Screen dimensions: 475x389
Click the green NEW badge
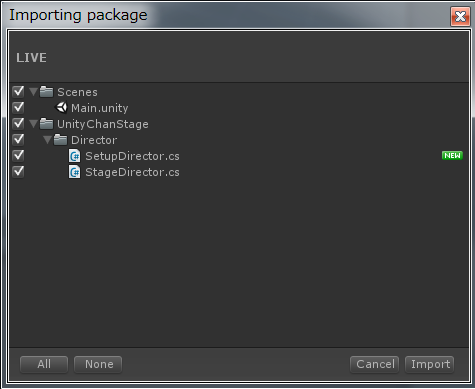point(452,155)
